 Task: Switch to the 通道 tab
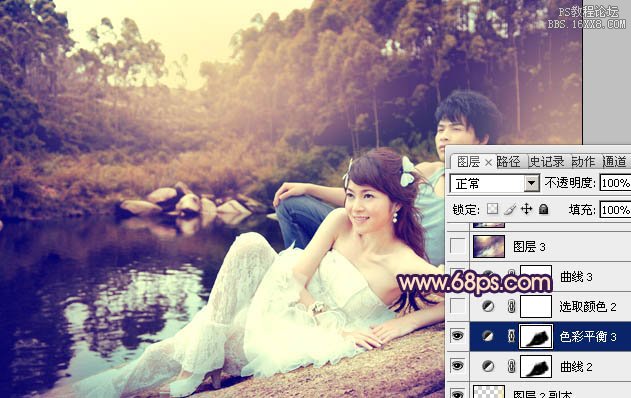[x=614, y=162]
